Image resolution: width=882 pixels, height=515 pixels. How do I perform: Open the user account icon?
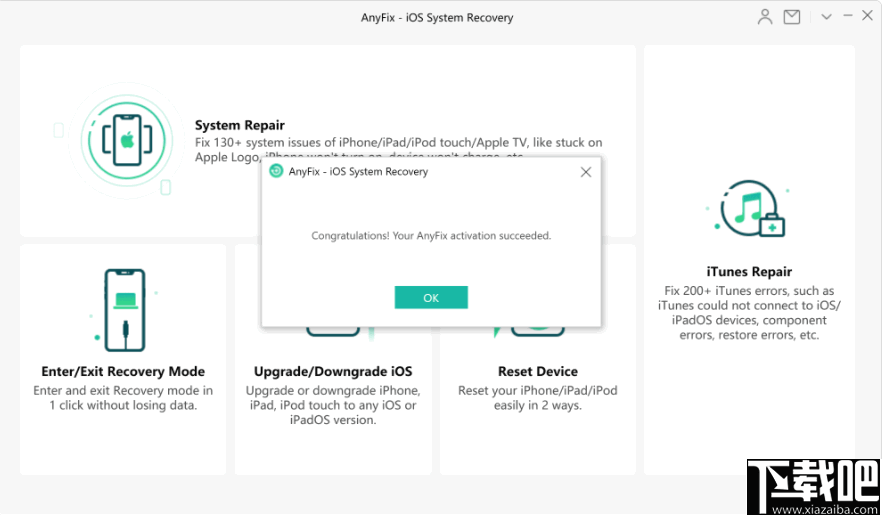click(x=764, y=17)
